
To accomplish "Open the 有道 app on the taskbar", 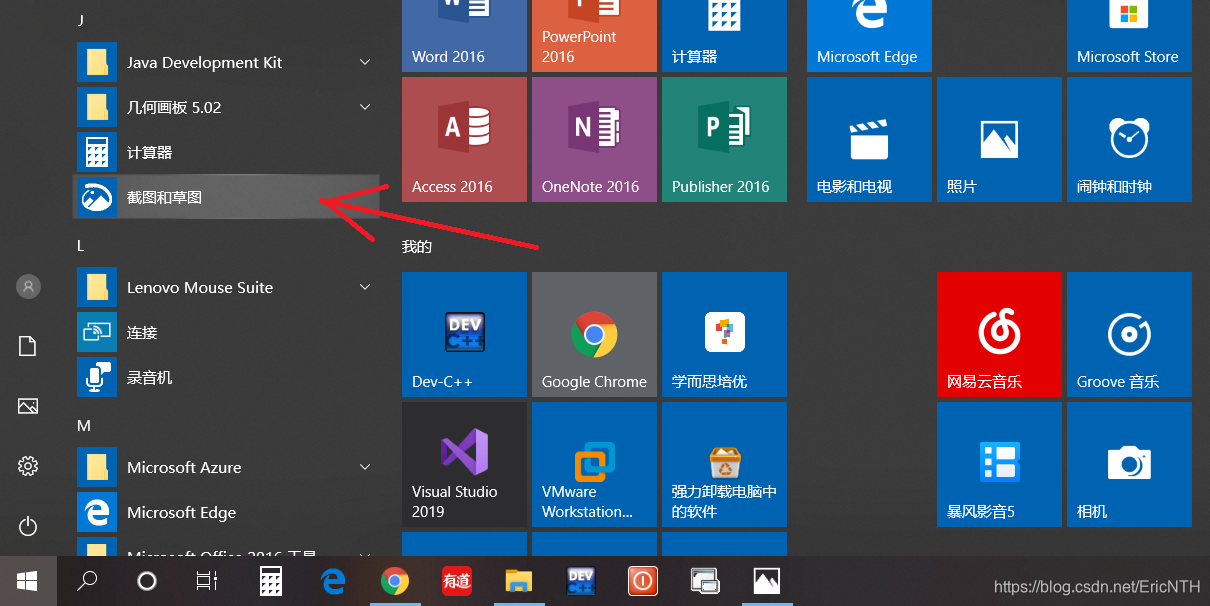I will (x=456, y=580).
